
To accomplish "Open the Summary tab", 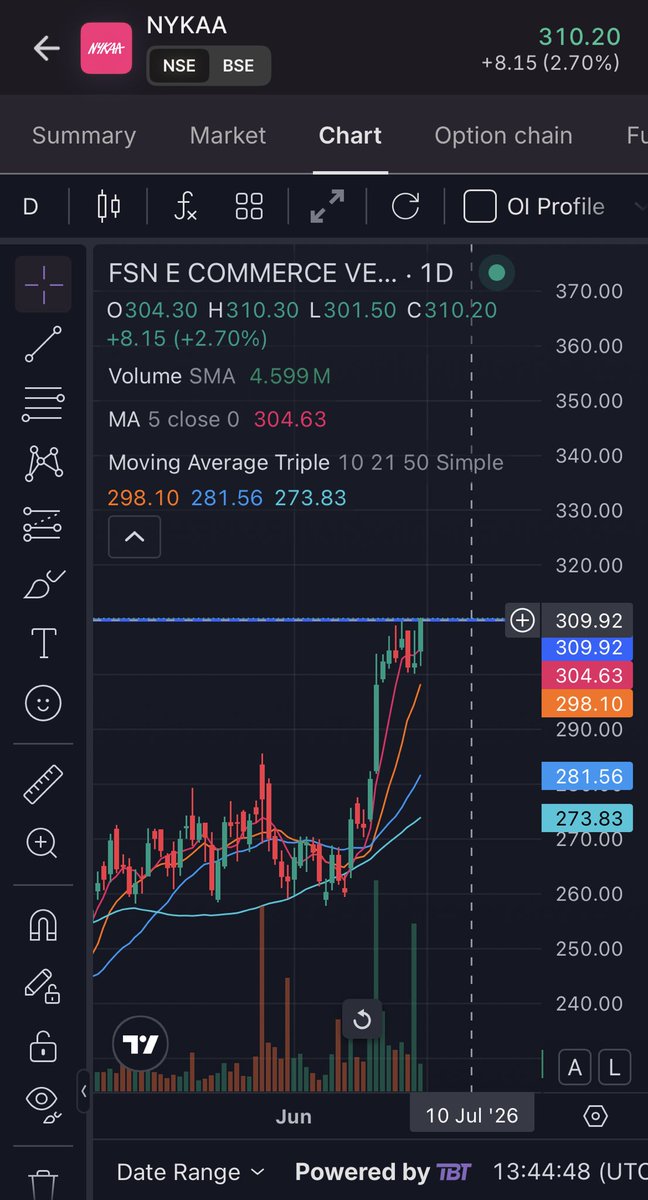I will (84, 135).
